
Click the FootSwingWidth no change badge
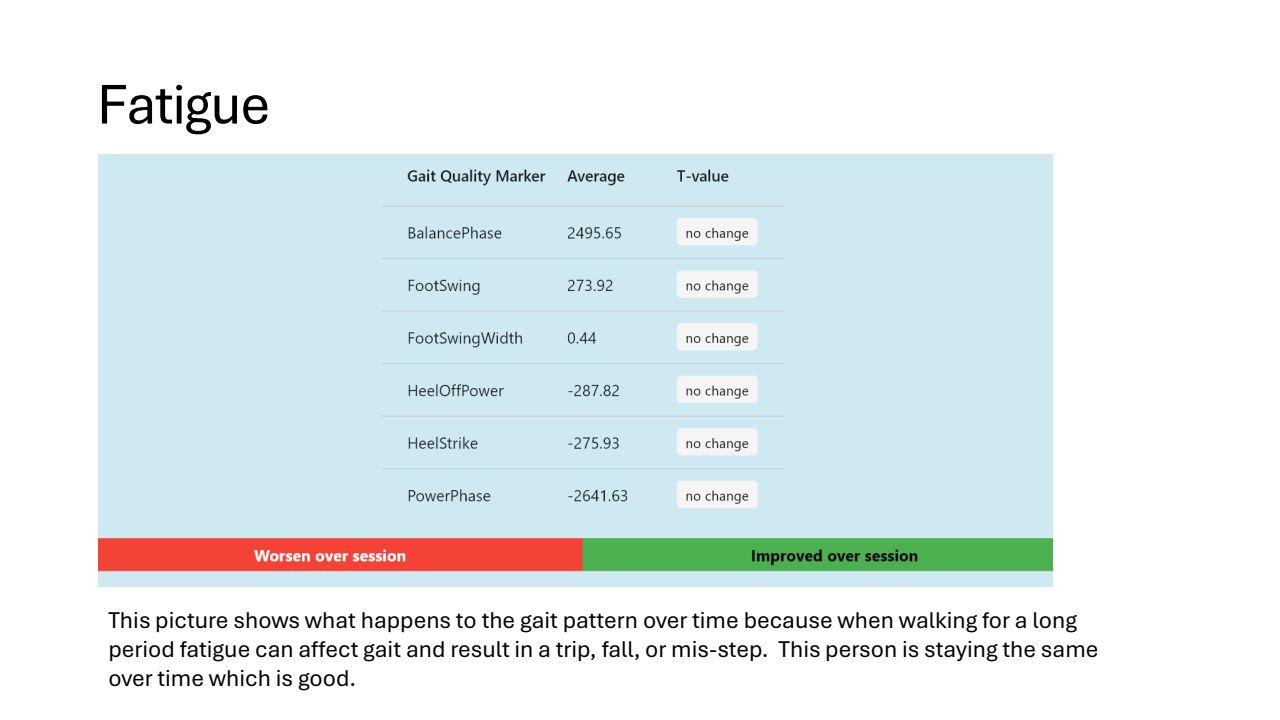716,338
